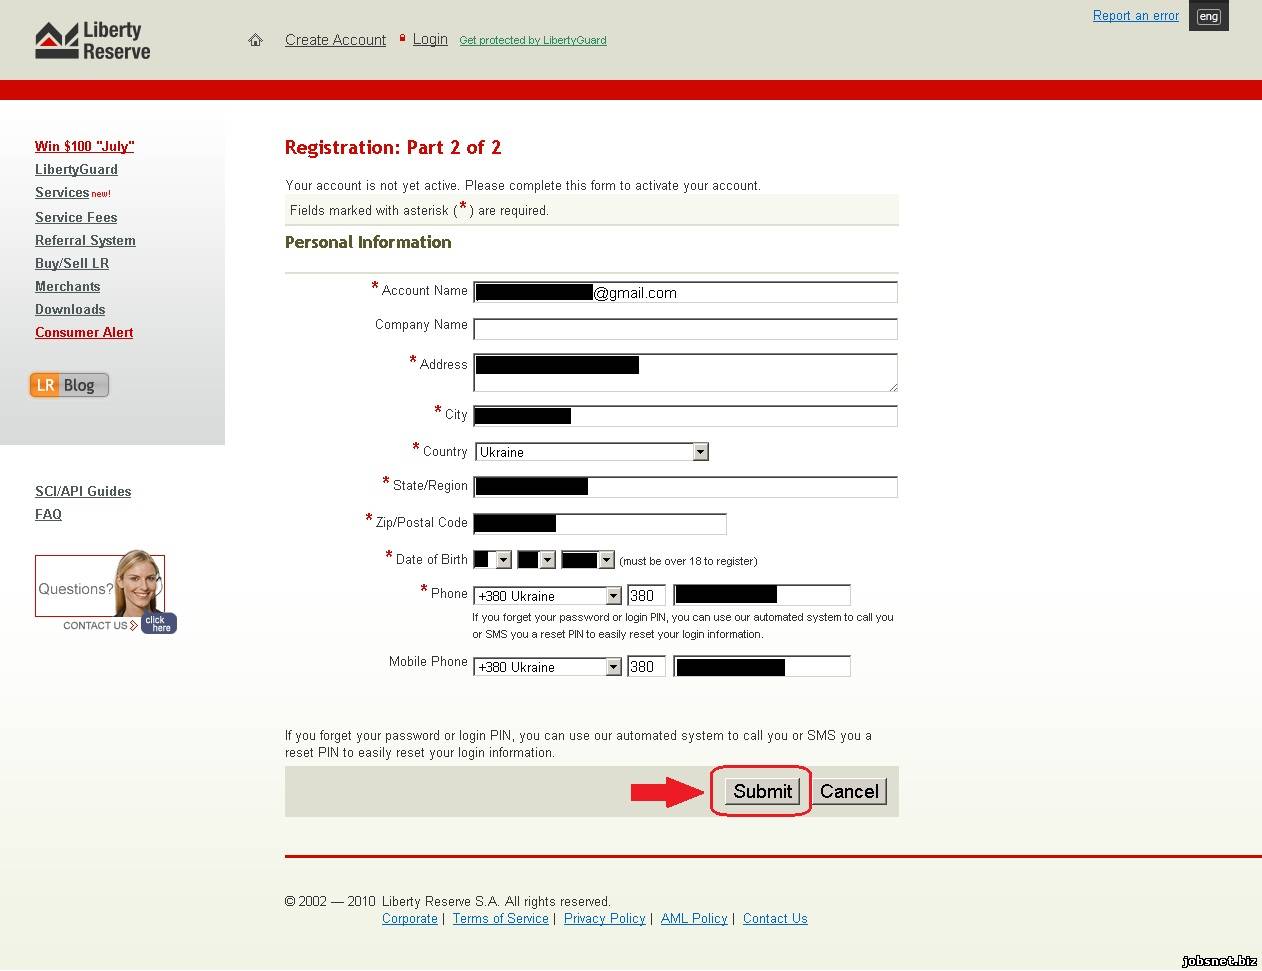Focus the Address text area

click(x=685, y=372)
